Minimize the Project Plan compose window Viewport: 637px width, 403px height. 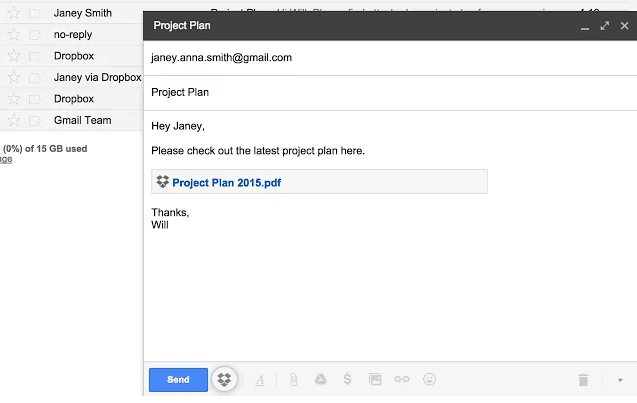coord(585,26)
